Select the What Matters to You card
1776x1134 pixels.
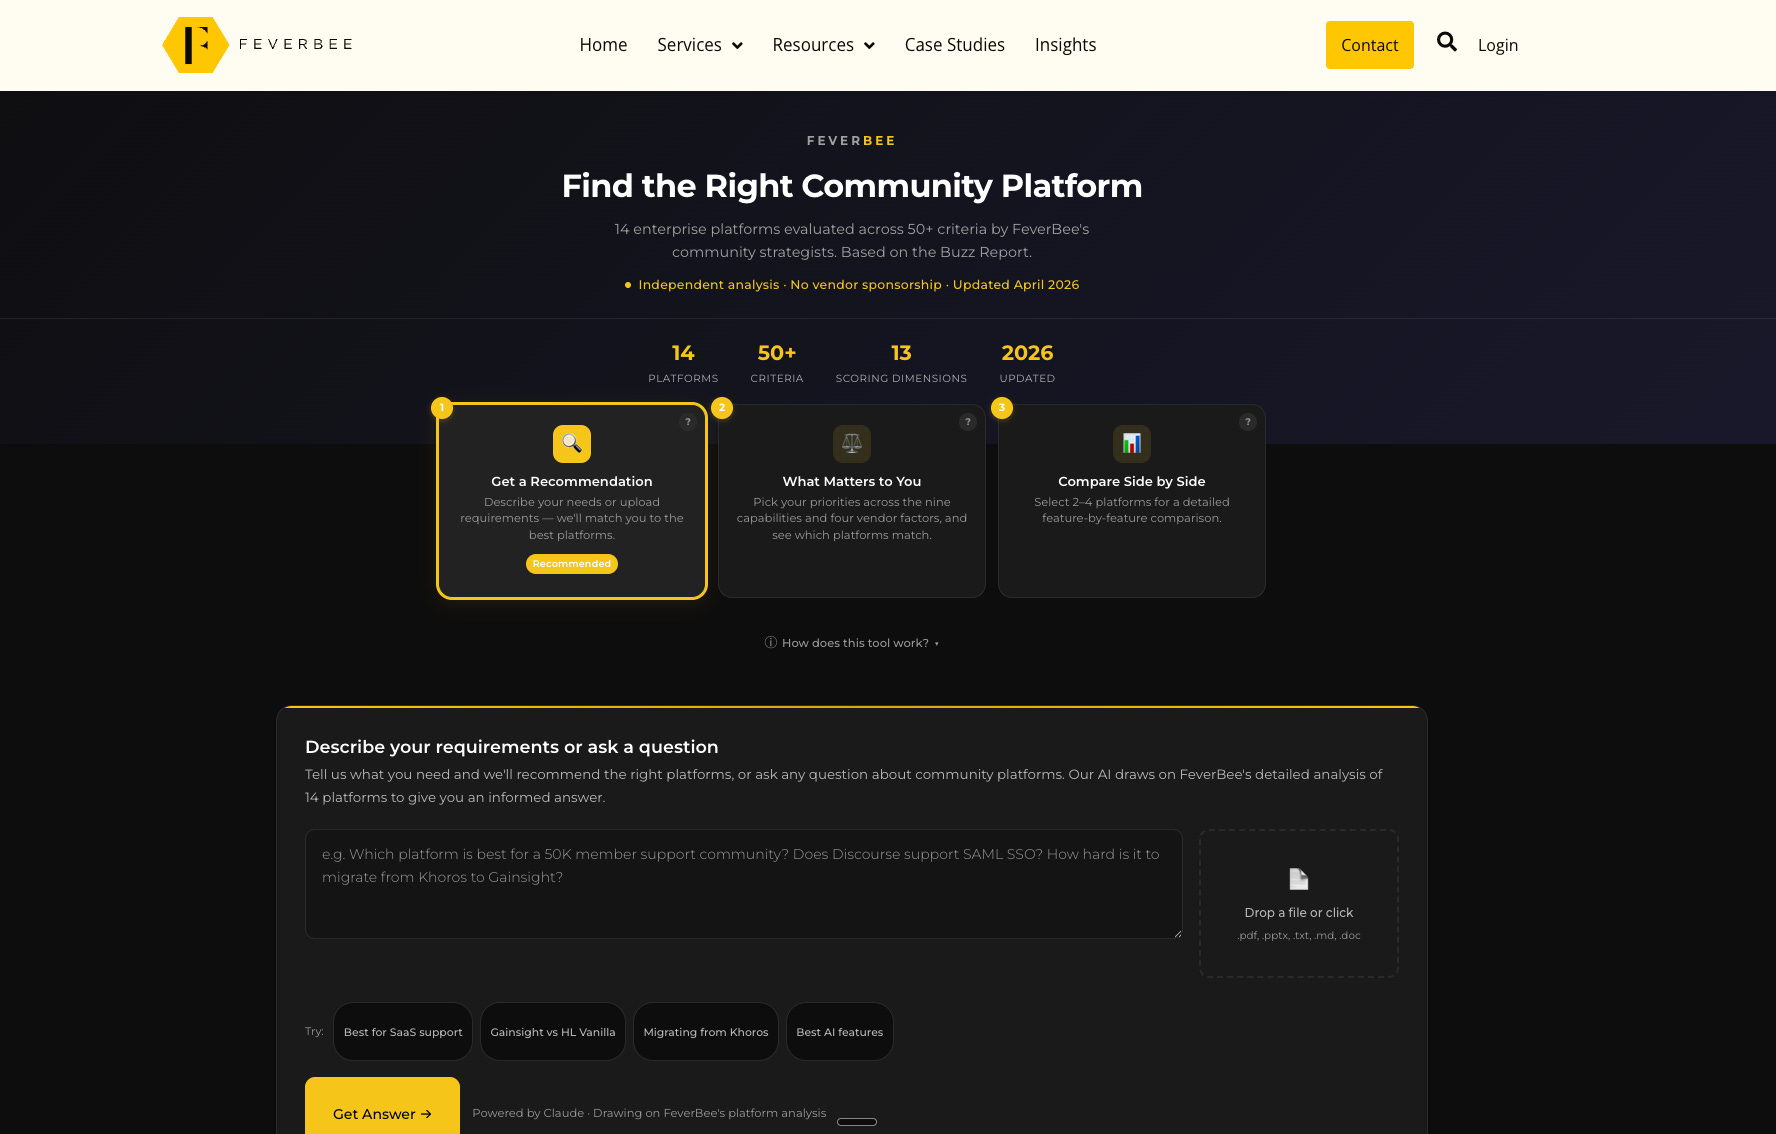[852, 501]
